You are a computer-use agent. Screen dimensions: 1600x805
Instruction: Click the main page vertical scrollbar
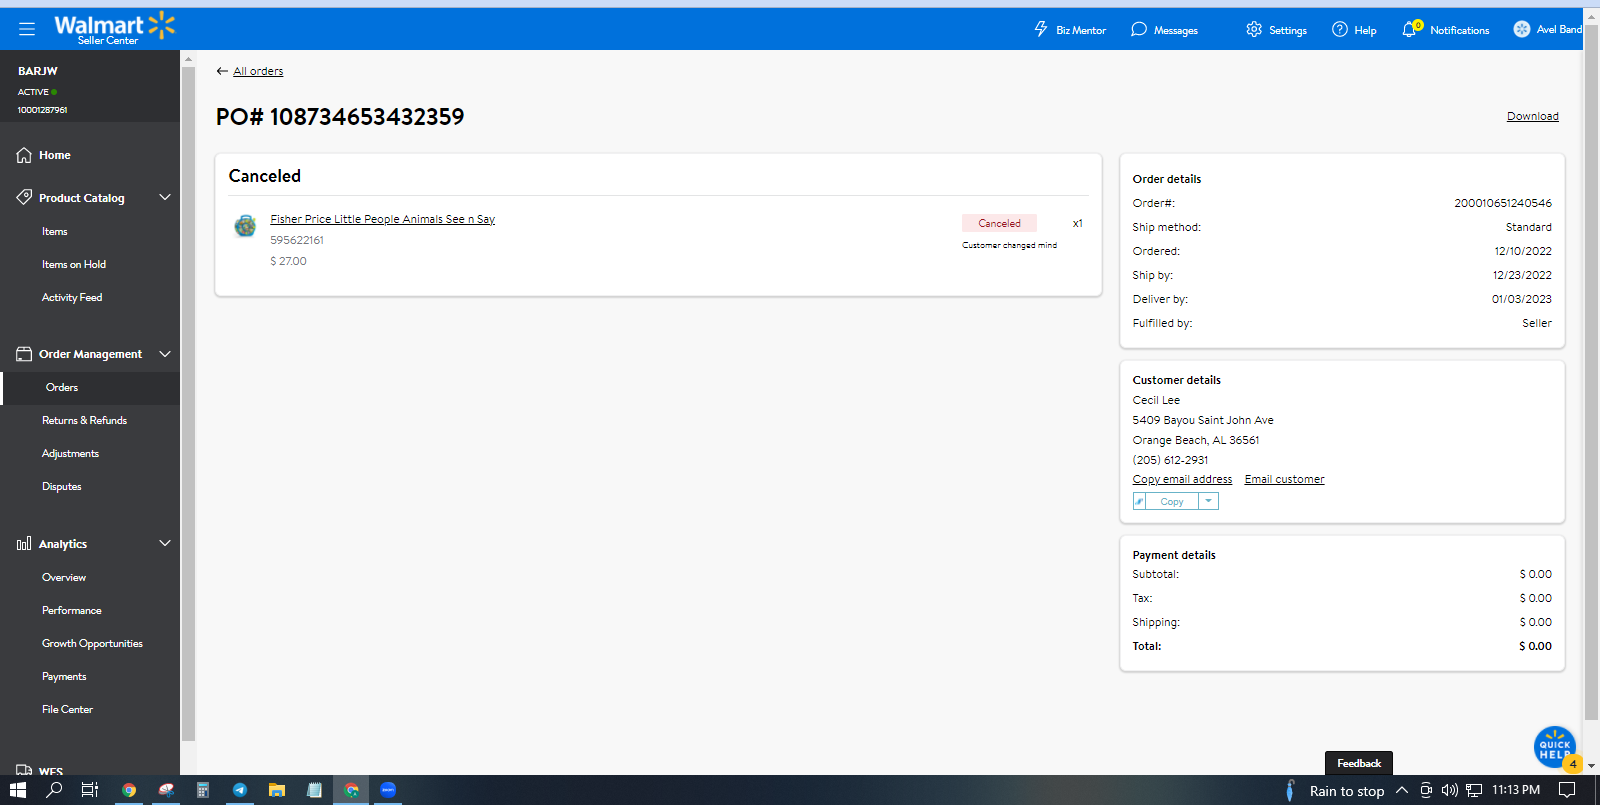pos(1591,370)
